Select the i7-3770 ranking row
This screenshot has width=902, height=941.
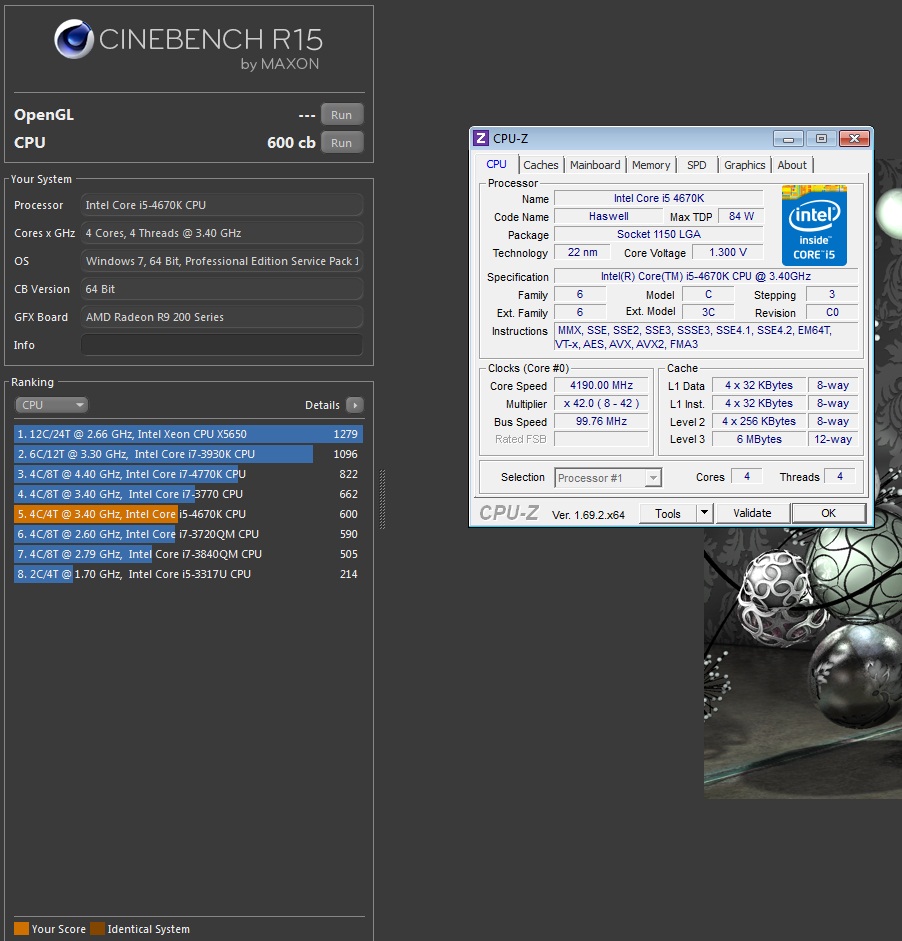188,494
